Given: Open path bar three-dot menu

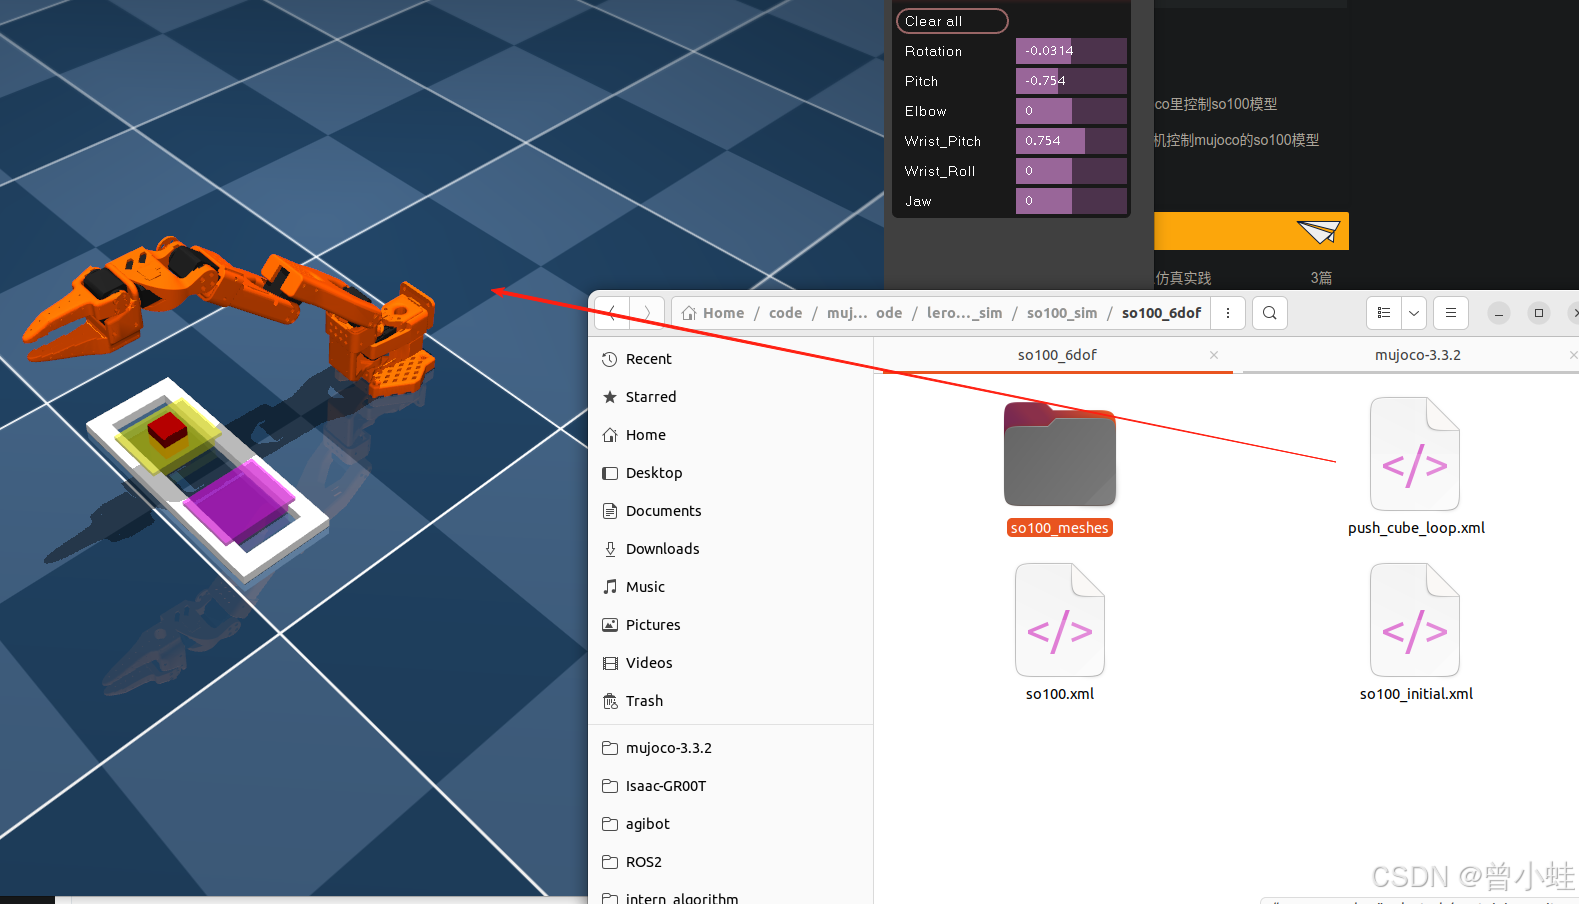Looking at the screenshot, I should pyautogui.click(x=1228, y=313).
